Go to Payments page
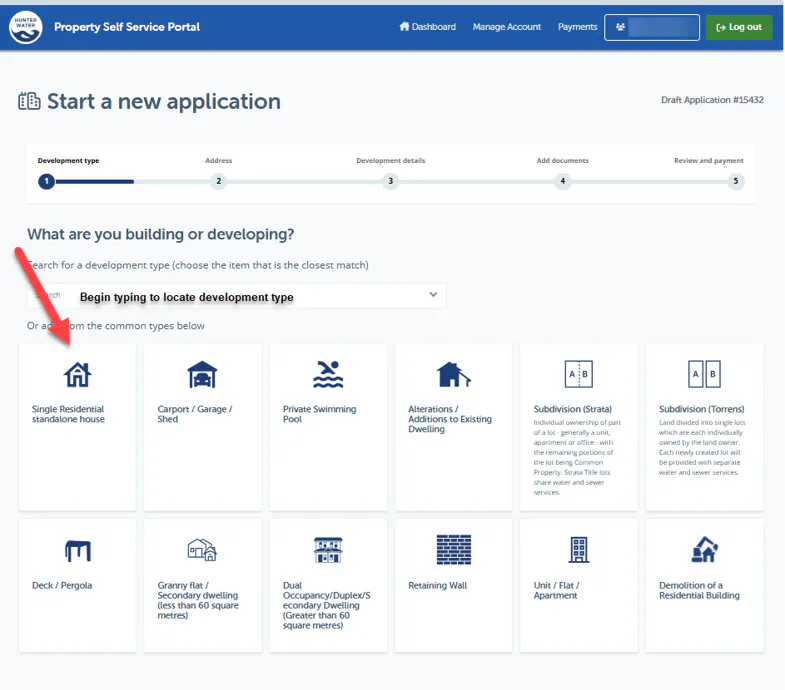The height and width of the screenshot is (690, 785). pyautogui.click(x=577, y=27)
